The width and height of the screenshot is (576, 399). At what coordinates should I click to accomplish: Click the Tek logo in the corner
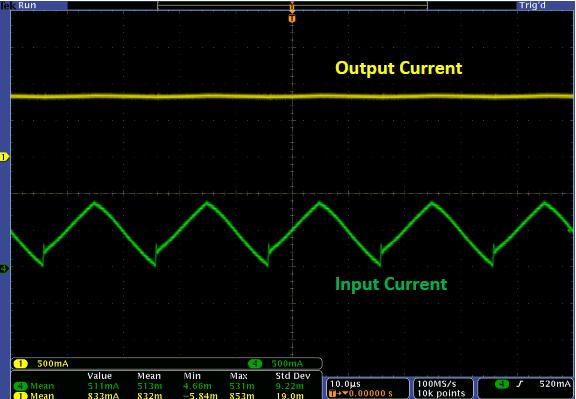coord(7,5)
